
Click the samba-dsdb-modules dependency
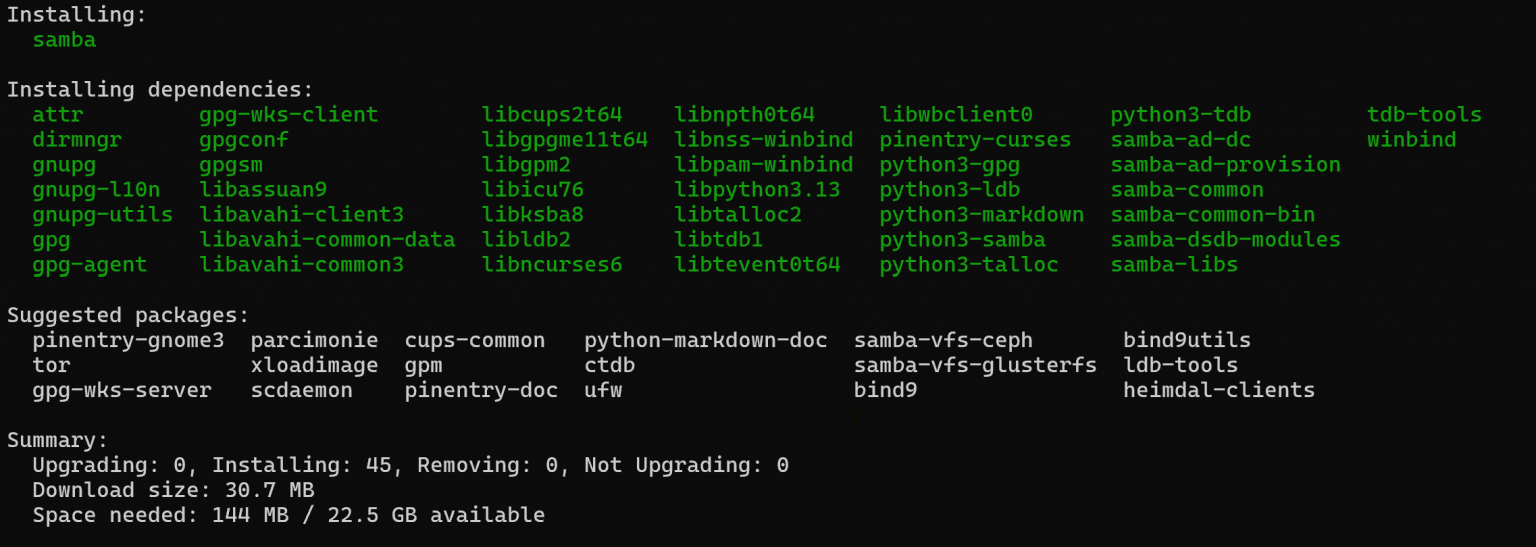[x=1225, y=240]
